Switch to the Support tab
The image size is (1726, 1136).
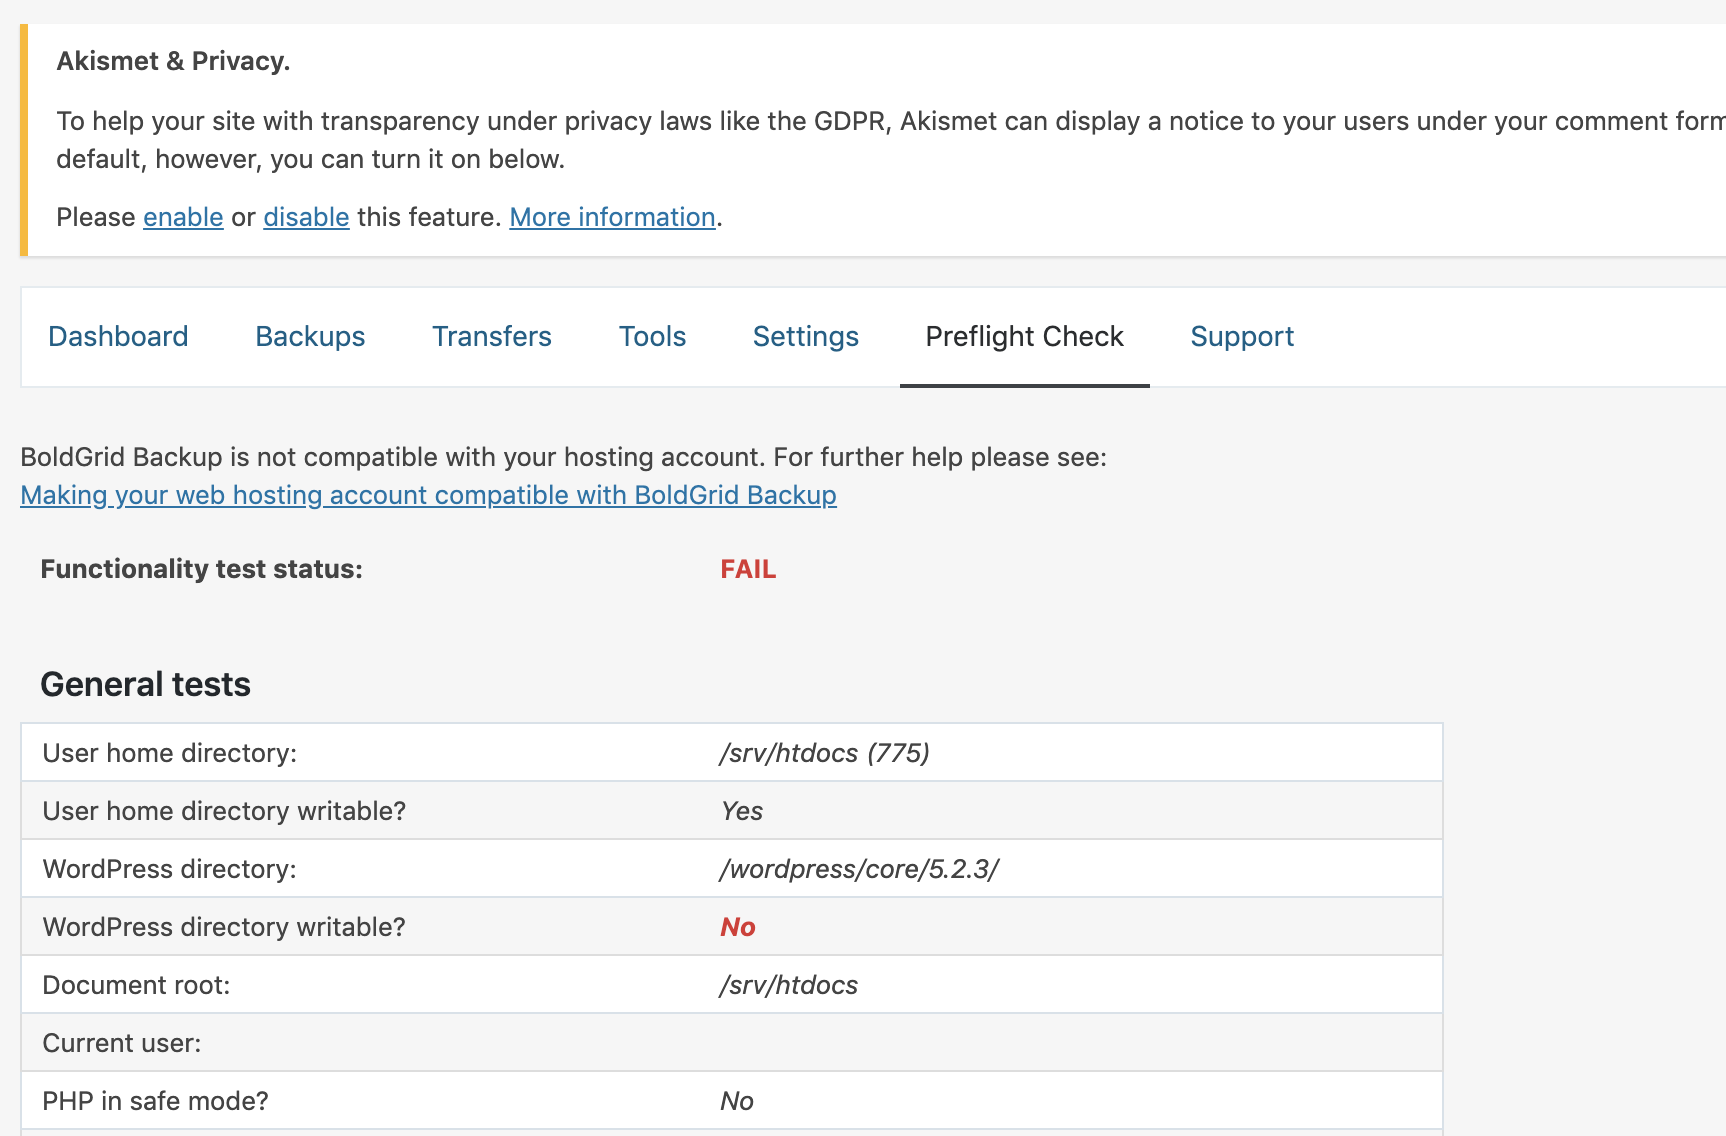(1241, 337)
